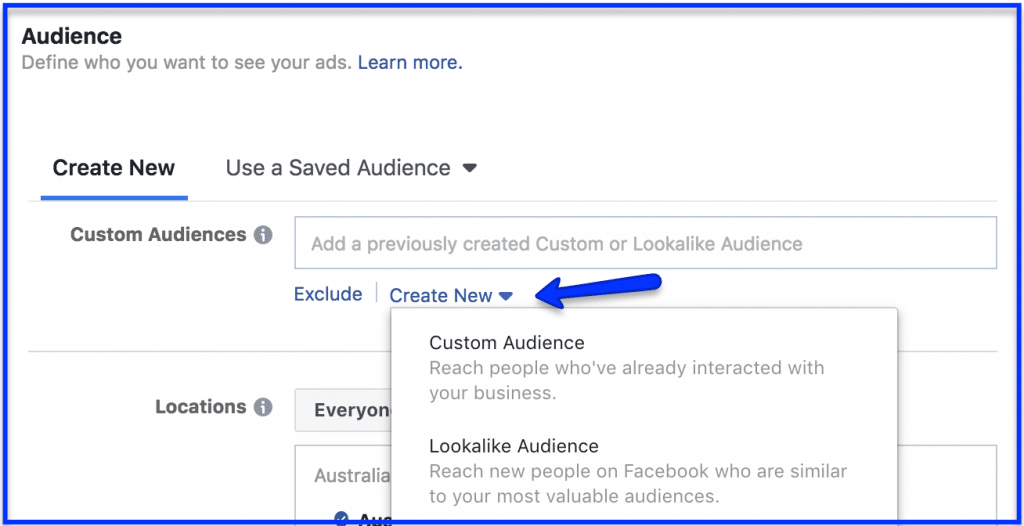Screen dimensions: 1024x526
Task: Switch to the Create New tab
Action: pyautogui.click(x=114, y=168)
